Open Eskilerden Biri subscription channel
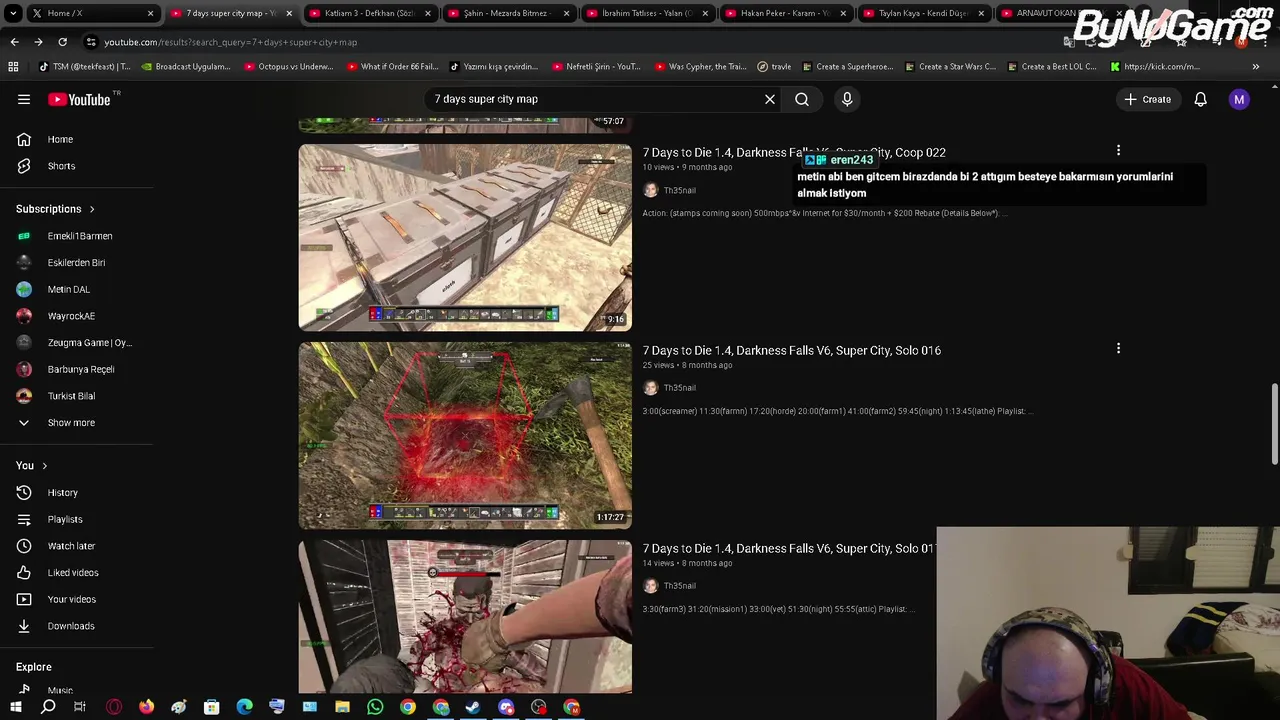The image size is (1280, 720). 77,262
